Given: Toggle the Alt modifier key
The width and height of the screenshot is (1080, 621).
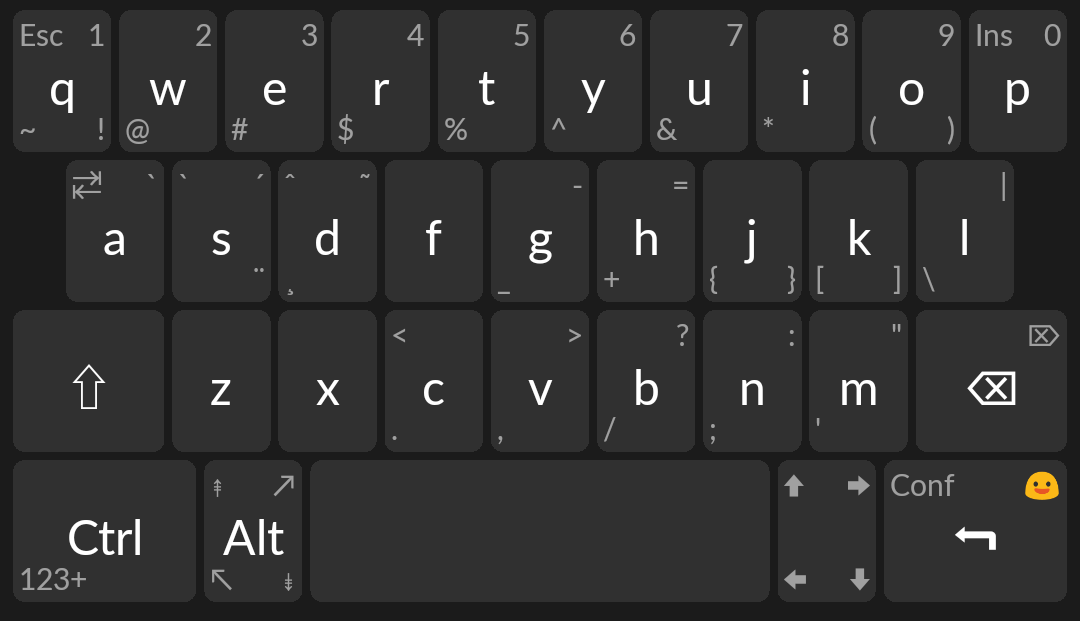Looking at the screenshot, I should click(x=253, y=531).
